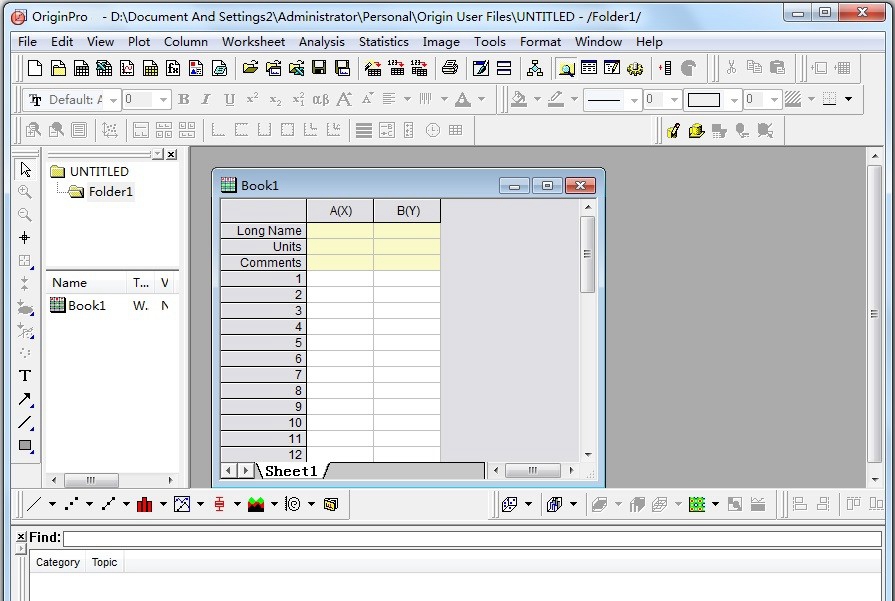The image size is (895, 601).
Task: Expand the scatter plot type dropdown arrow
Action: coord(90,504)
